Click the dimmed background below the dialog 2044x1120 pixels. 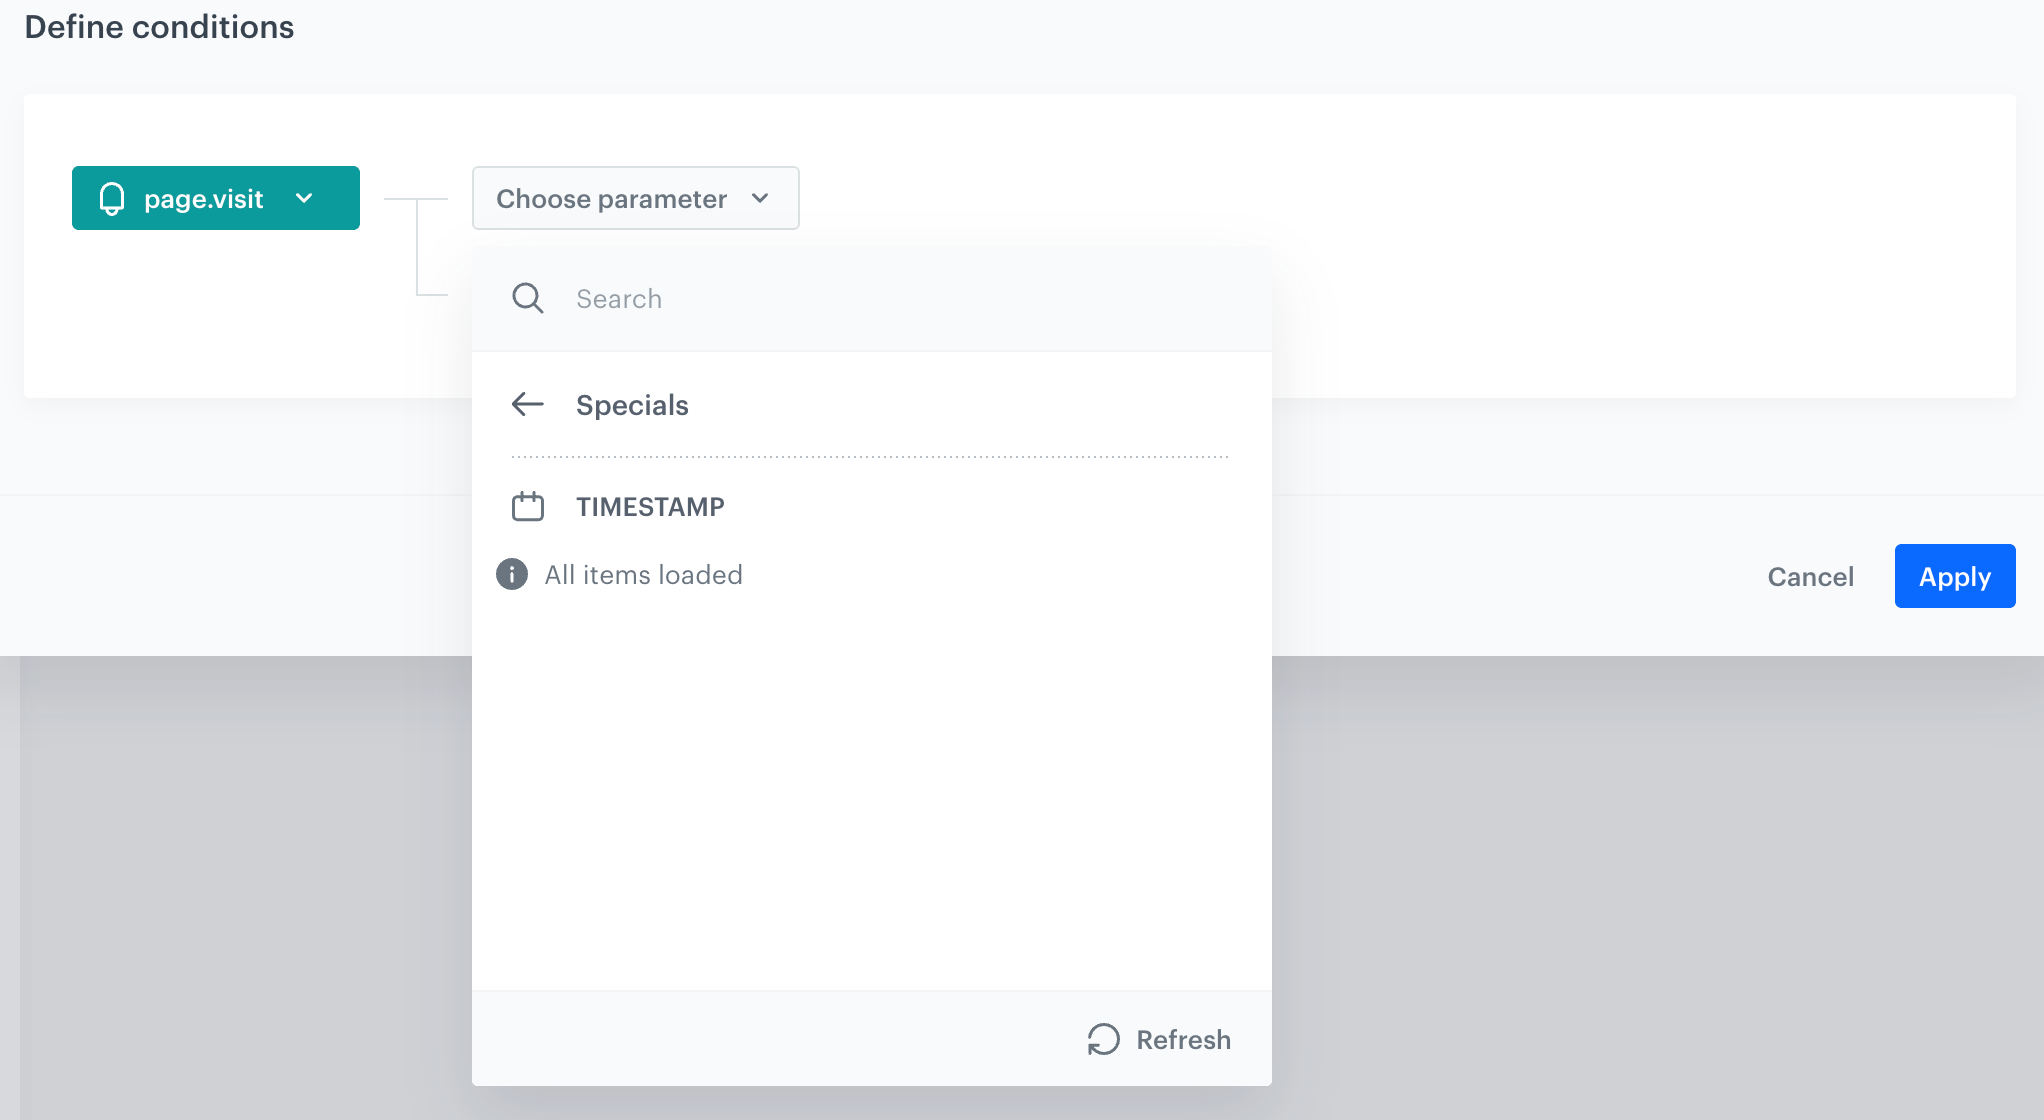1650,880
